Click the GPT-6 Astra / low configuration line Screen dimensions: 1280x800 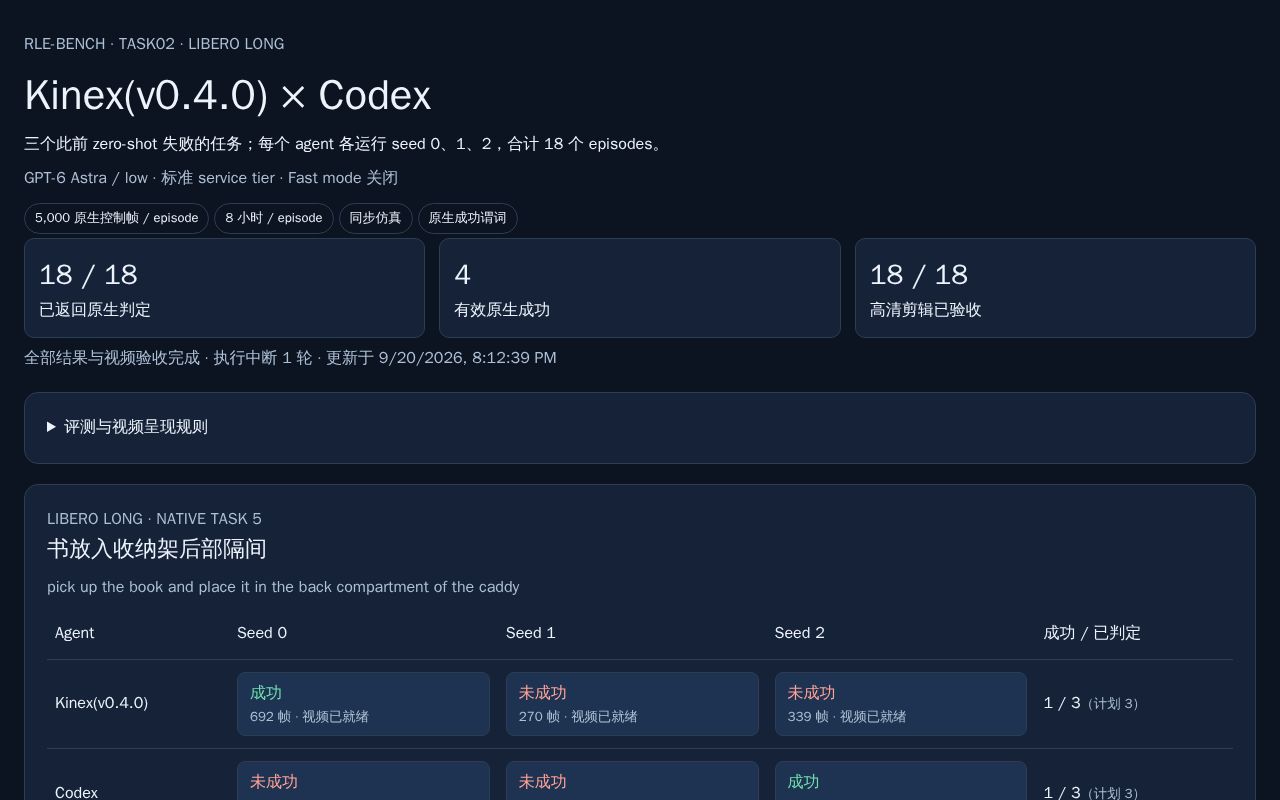(x=211, y=178)
